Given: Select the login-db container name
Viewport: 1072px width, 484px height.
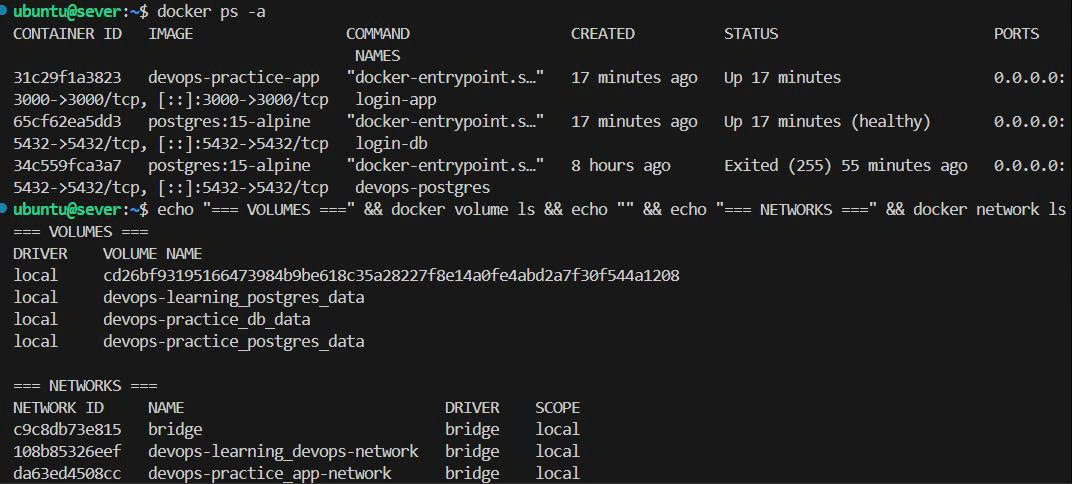Looking at the screenshot, I should pyautogui.click(x=391, y=143).
